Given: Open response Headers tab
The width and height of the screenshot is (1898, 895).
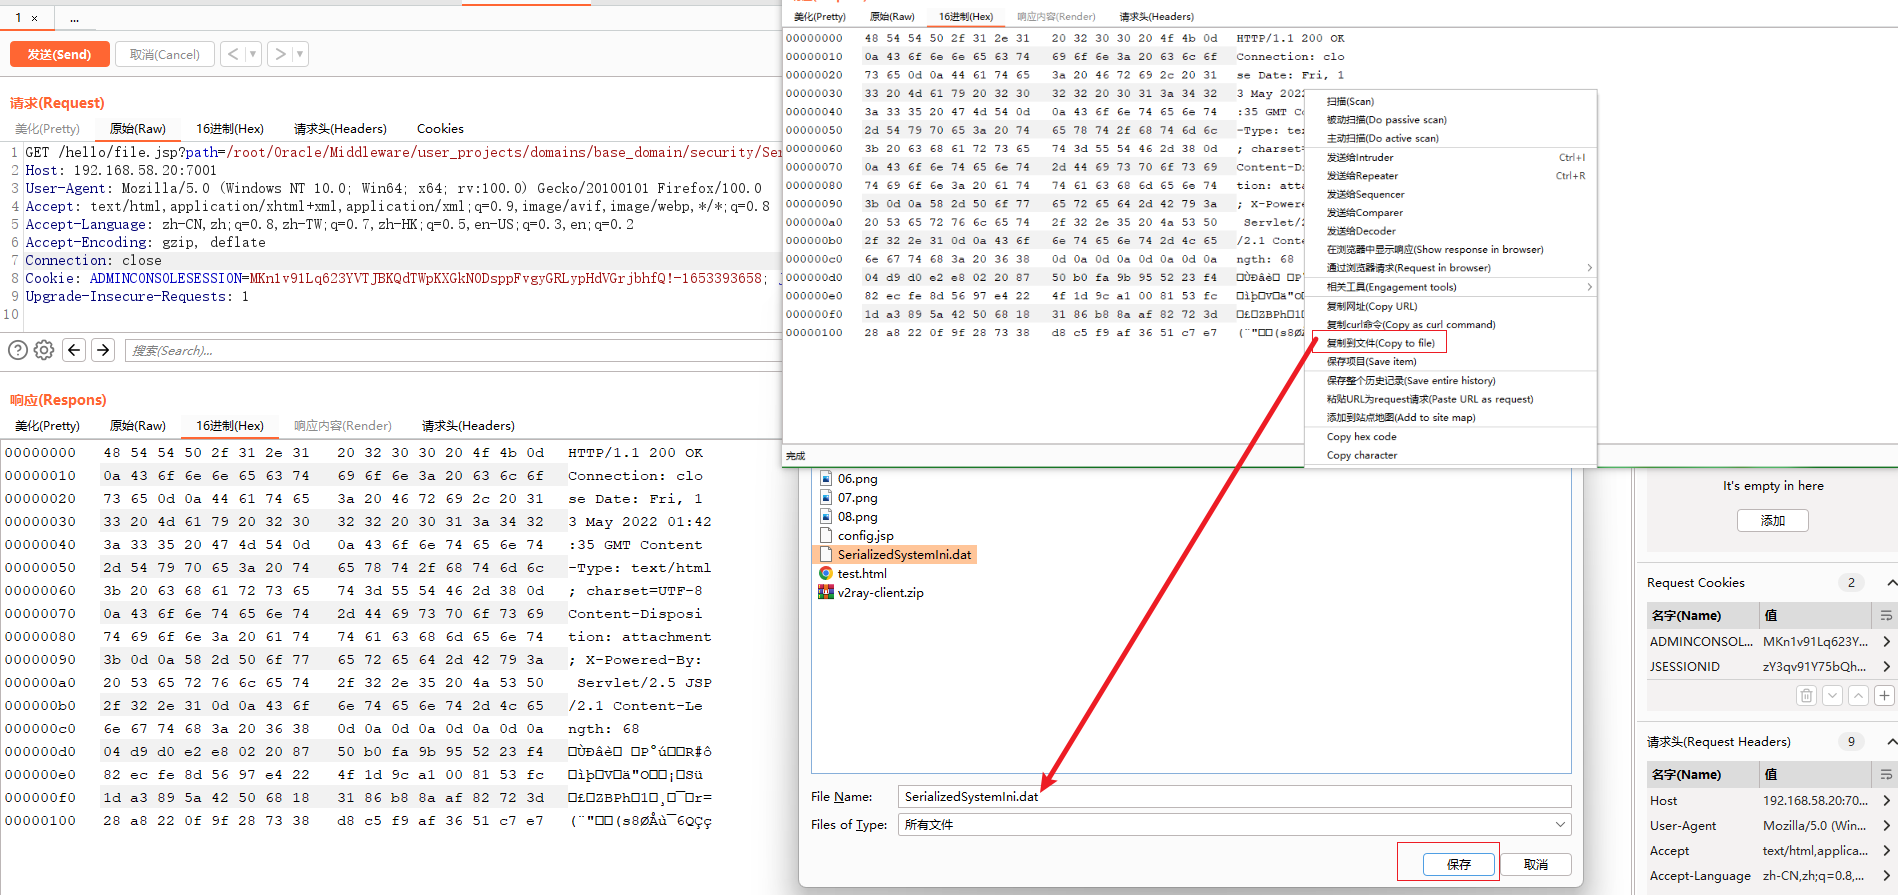Looking at the screenshot, I should [x=468, y=425].
